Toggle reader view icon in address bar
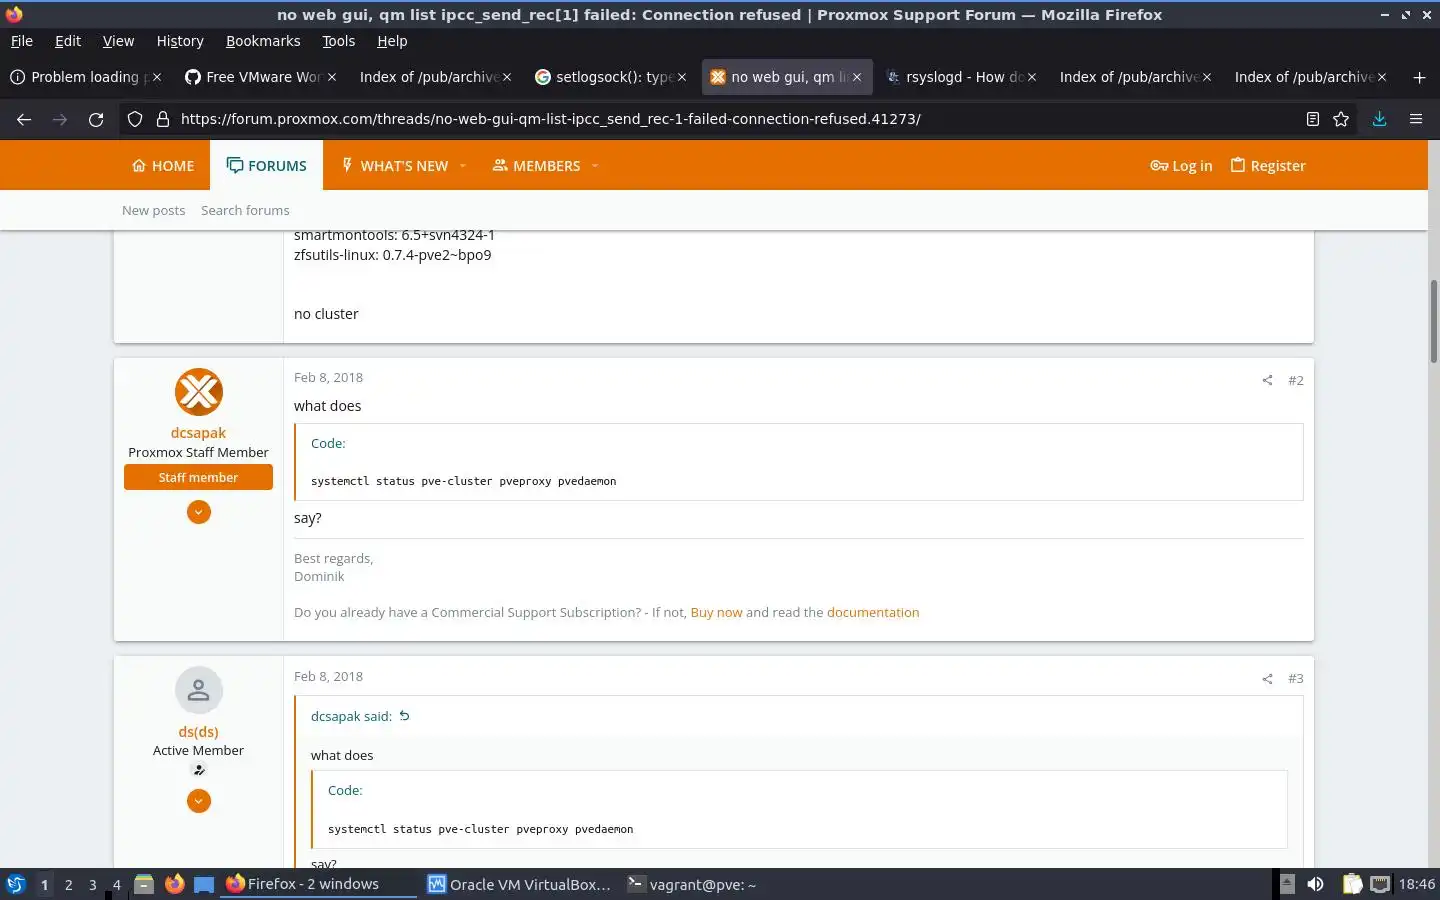This screenshot has width=1440, height=900. tap(1313, 119)
